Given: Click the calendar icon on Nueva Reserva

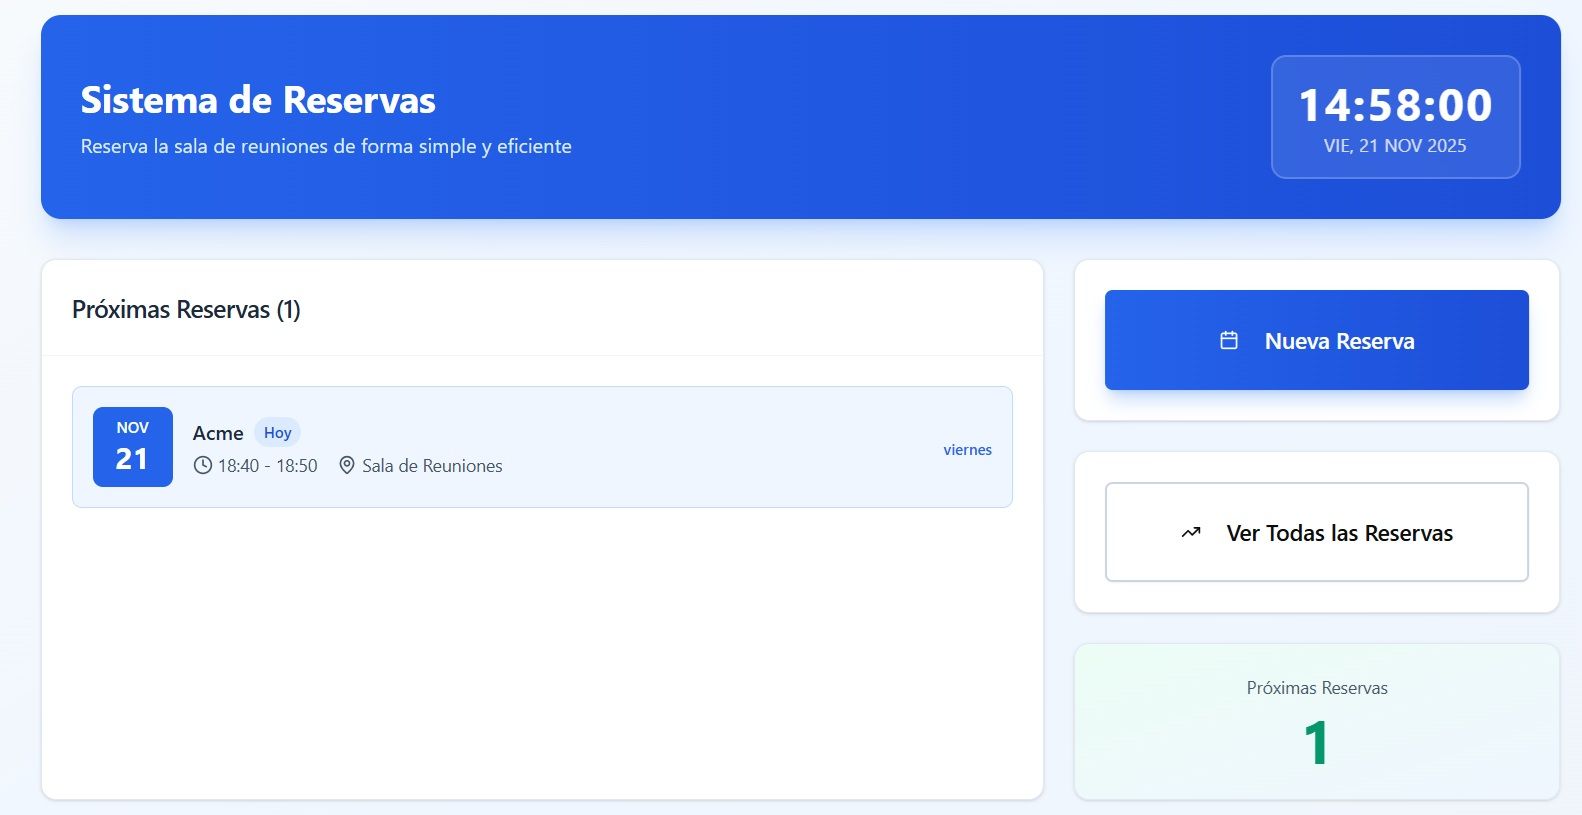Looking at the screenshot, I should (x=1229, y=341).
